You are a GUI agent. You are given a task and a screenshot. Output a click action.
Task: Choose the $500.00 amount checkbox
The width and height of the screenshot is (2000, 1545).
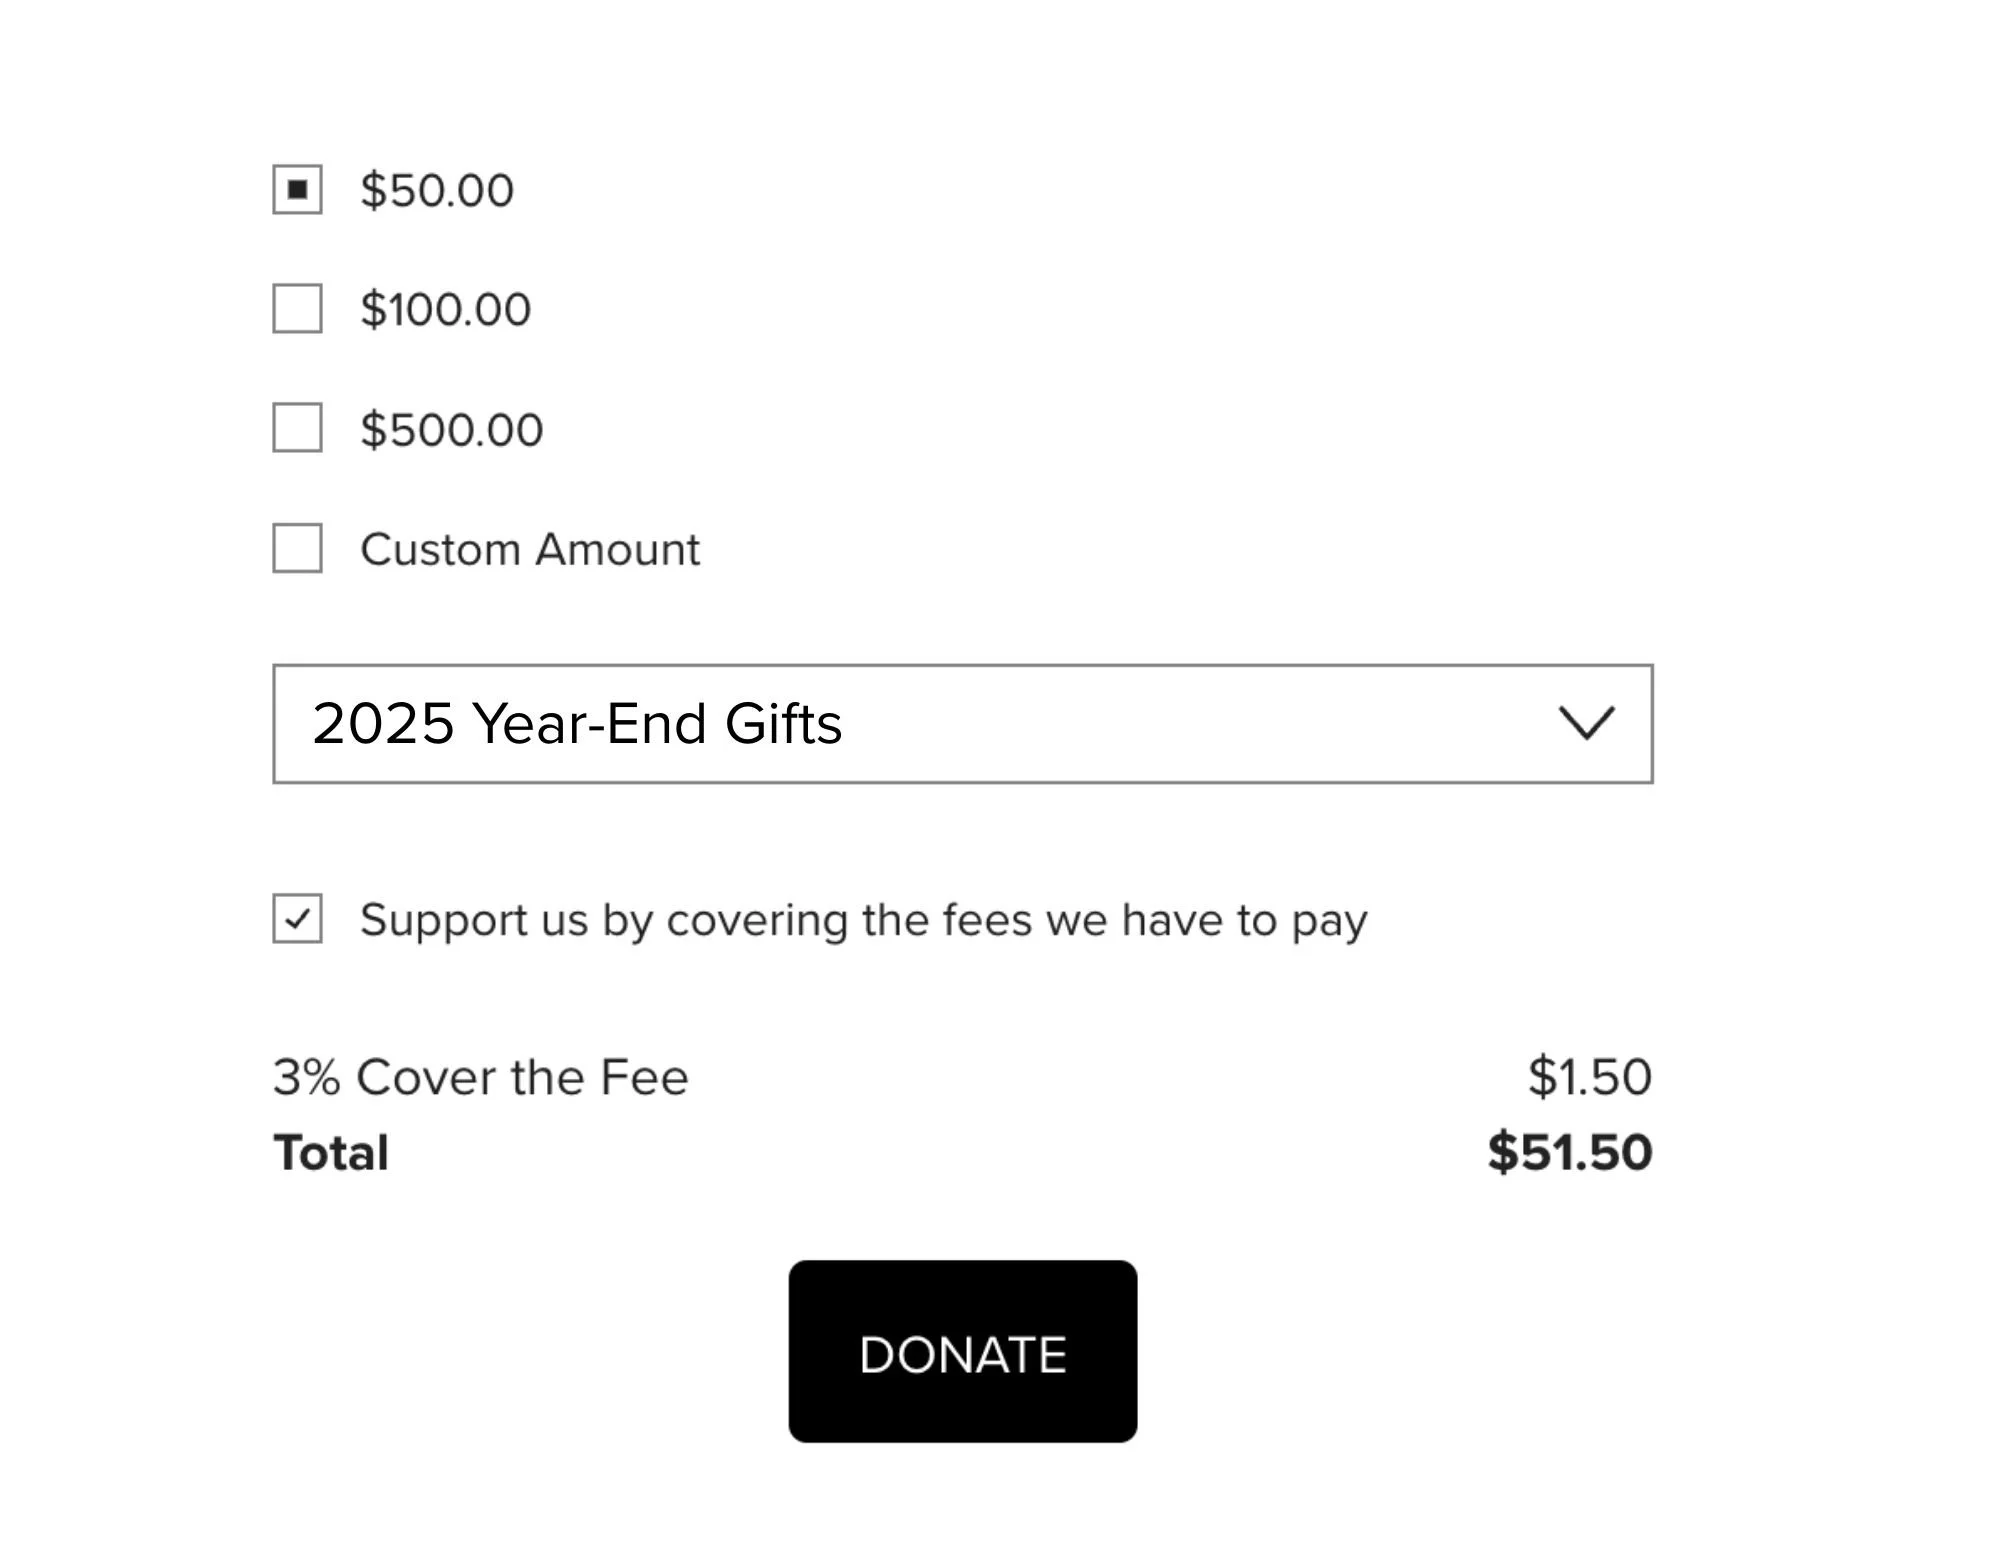pos(297,428)
